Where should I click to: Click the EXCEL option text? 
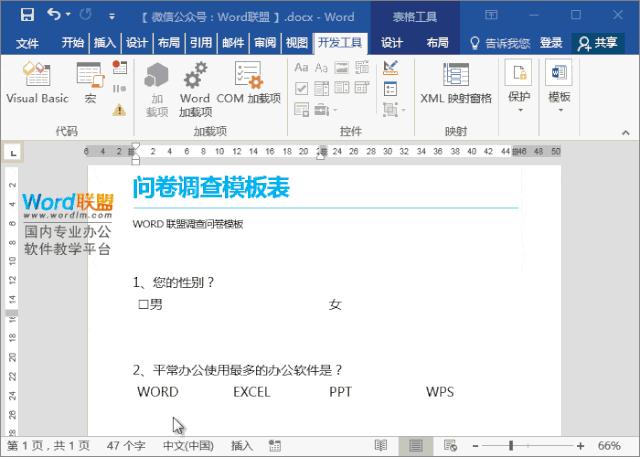point(252,392)
